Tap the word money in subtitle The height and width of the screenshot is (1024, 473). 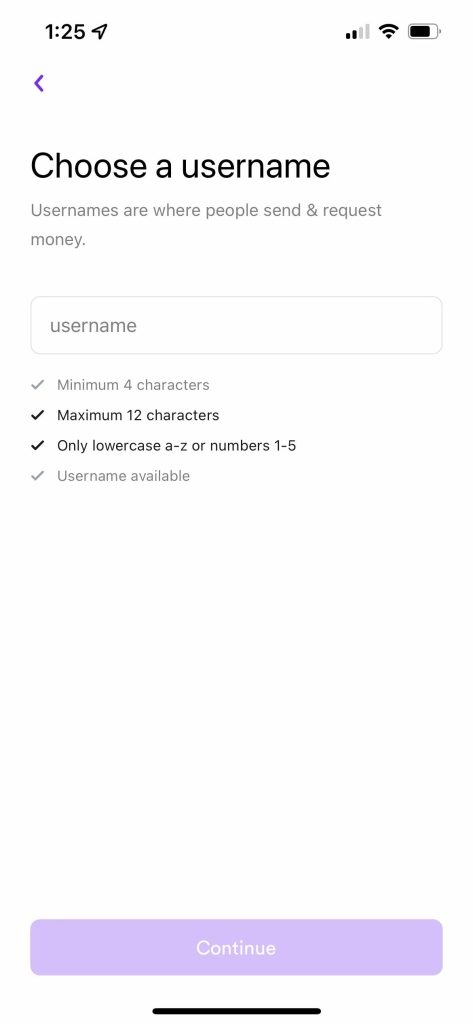click(58, 240)
